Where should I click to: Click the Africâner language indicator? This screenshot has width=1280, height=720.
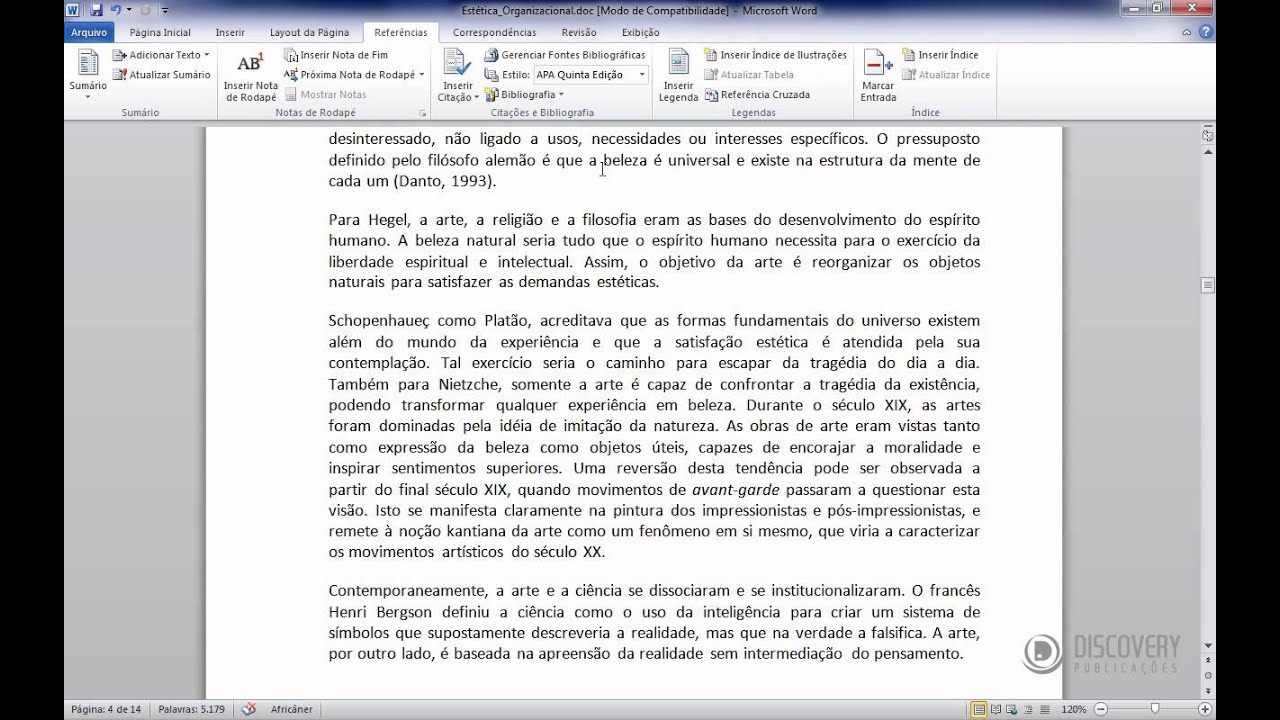point(291,709)
